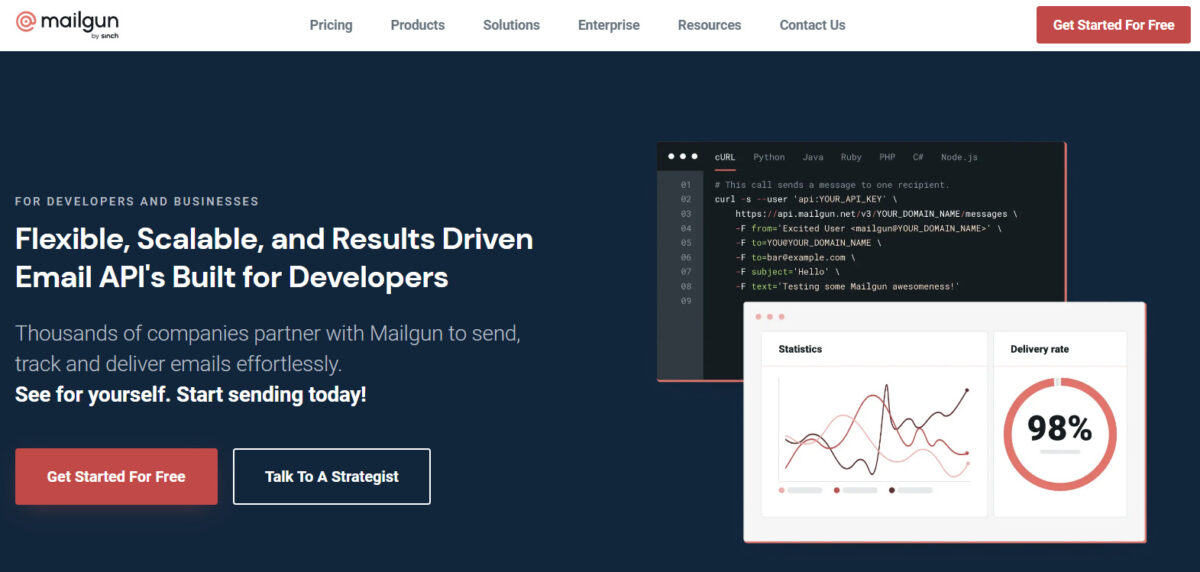Open the Solutions menu
Viewport: 1200px width, 572px height.
[x=511, y=25]
